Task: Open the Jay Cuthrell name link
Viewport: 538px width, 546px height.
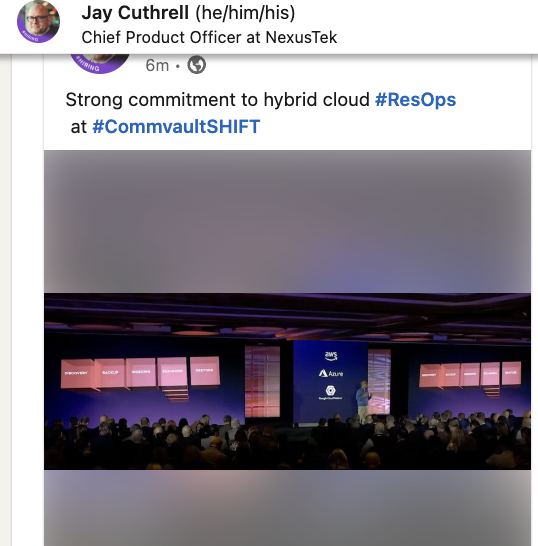Action: (x=135, y=13)
